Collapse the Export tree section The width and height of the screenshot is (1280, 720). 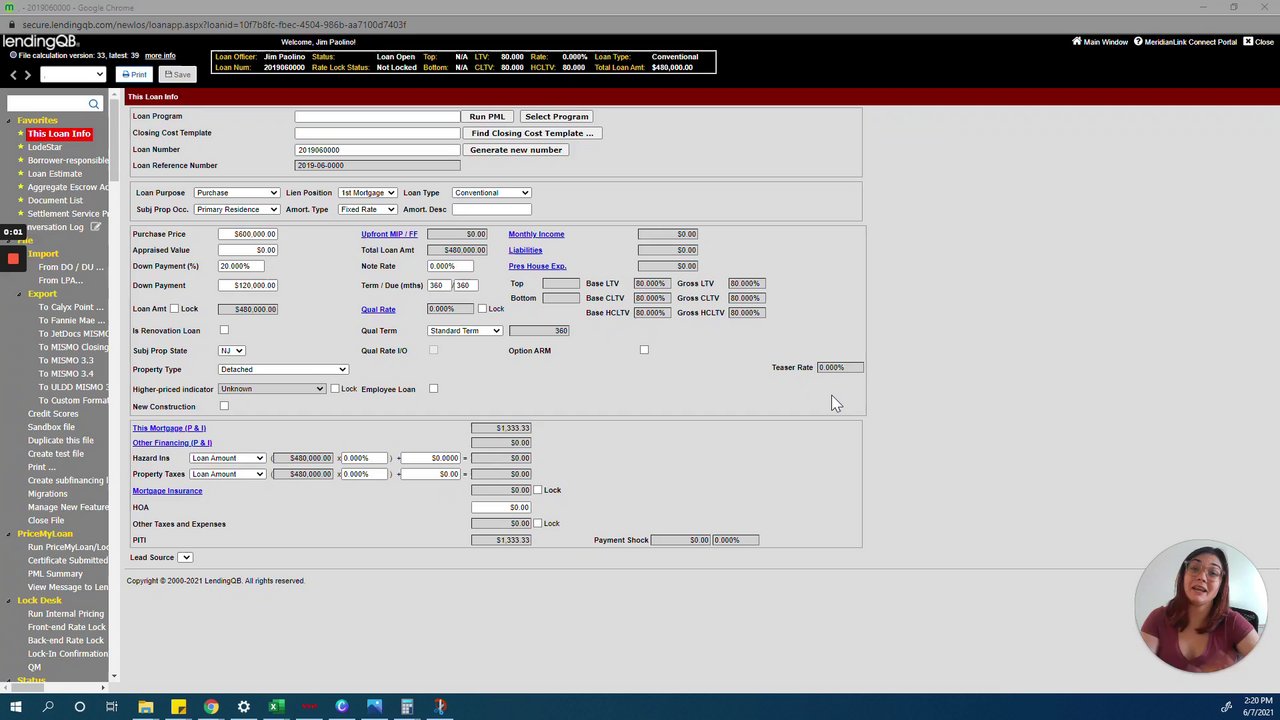click(x=19, y=294)
